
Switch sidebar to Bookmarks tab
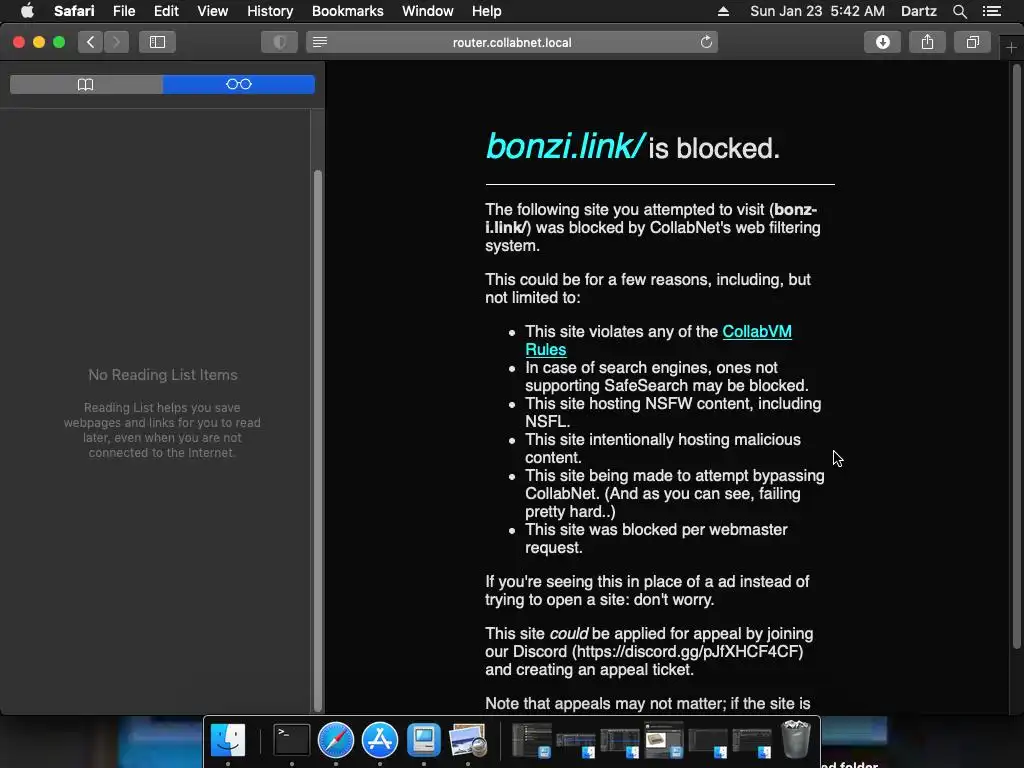[86, 84]
